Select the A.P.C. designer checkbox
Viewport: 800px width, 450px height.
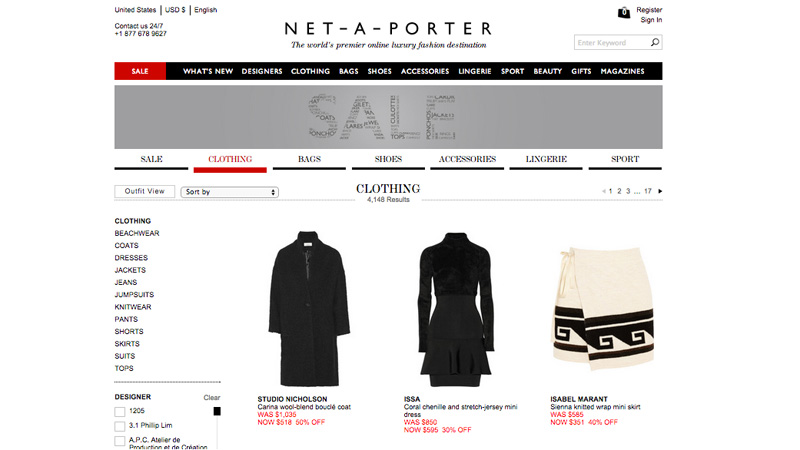pos(120,441)
